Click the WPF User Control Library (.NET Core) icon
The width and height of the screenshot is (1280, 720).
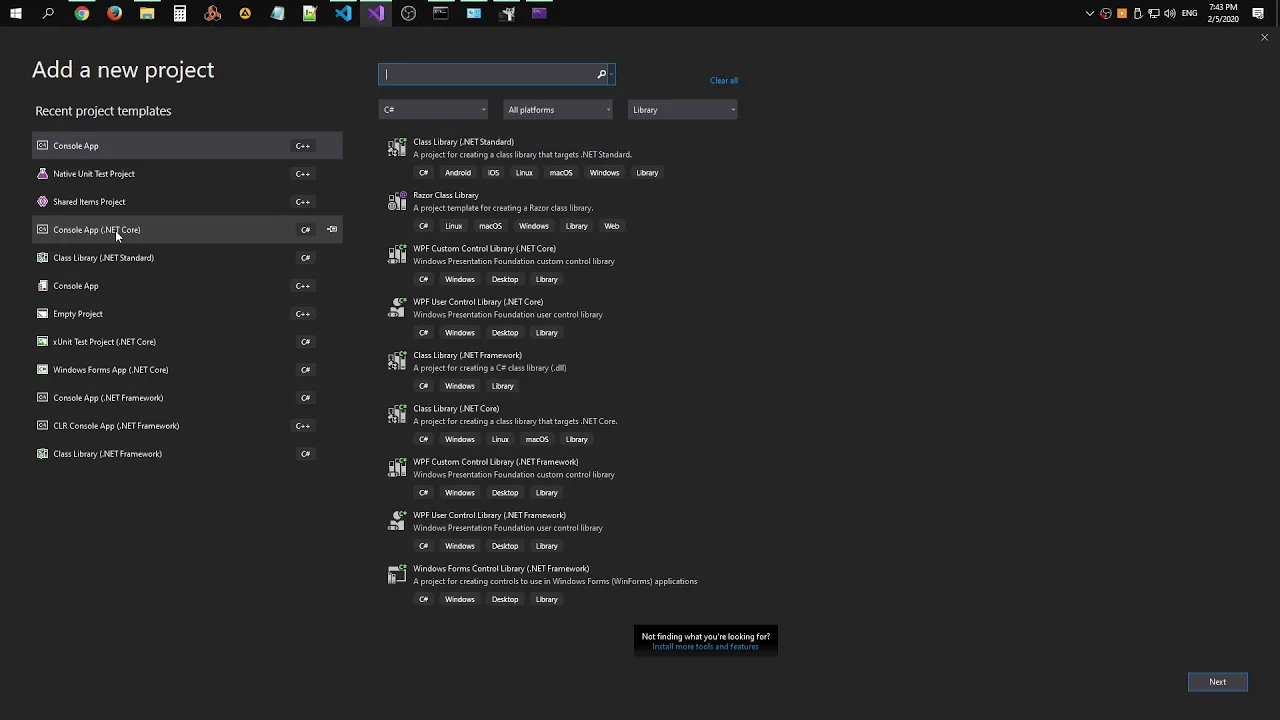pos(397,308)
